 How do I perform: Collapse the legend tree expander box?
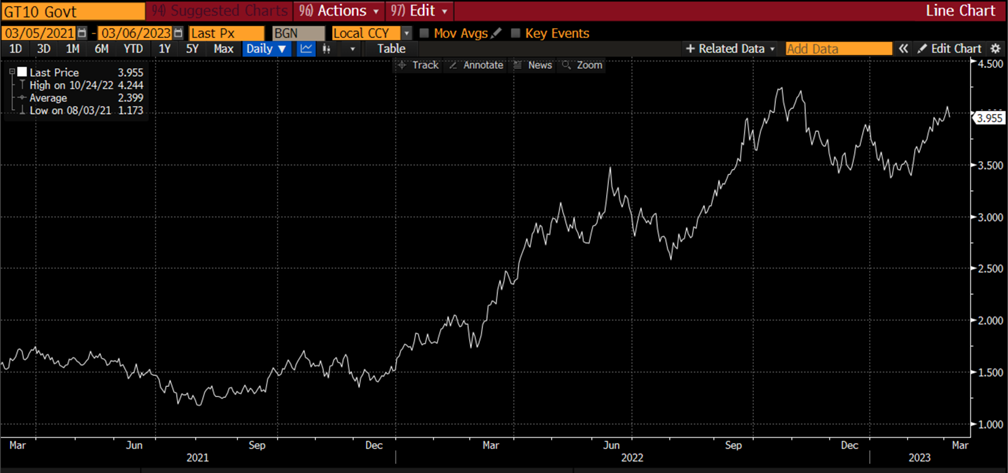pos(12,73)
